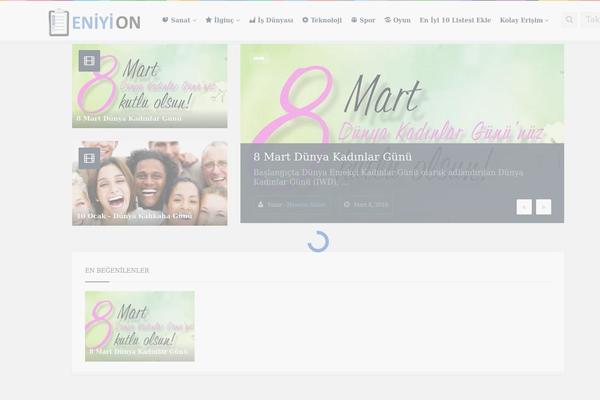Click the ball icon beside Spor
Image resolution: width=600 pixels, height=400 pixels.
[x=354, y=20]
